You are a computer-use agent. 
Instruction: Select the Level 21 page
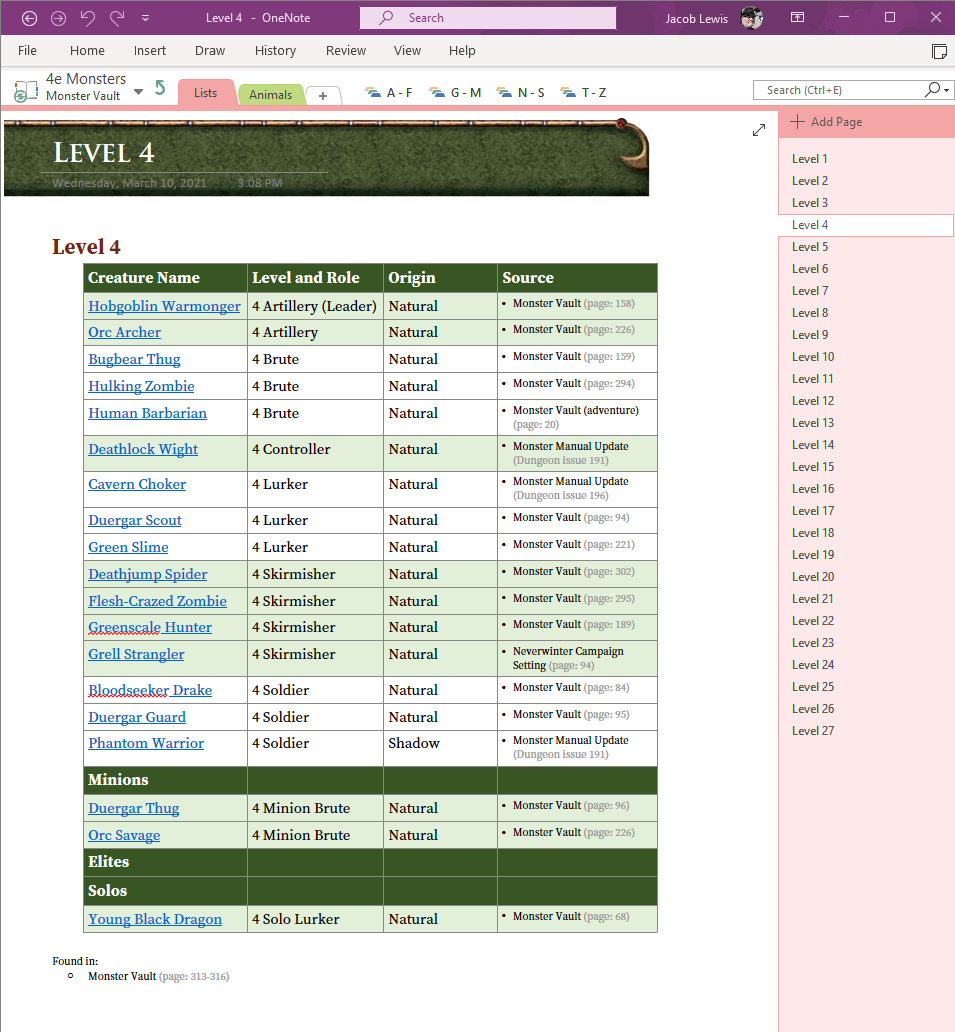[x=865, y=599]
